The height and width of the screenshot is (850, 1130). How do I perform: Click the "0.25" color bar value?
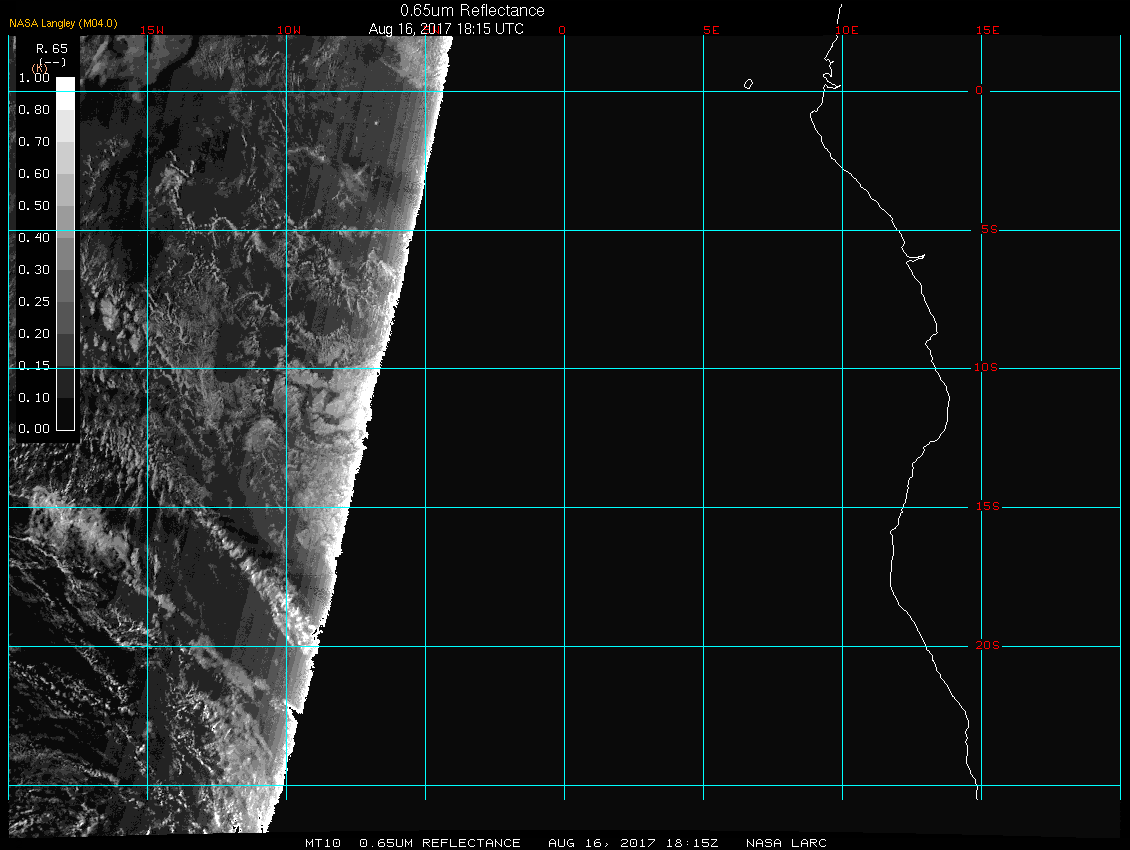34,301
